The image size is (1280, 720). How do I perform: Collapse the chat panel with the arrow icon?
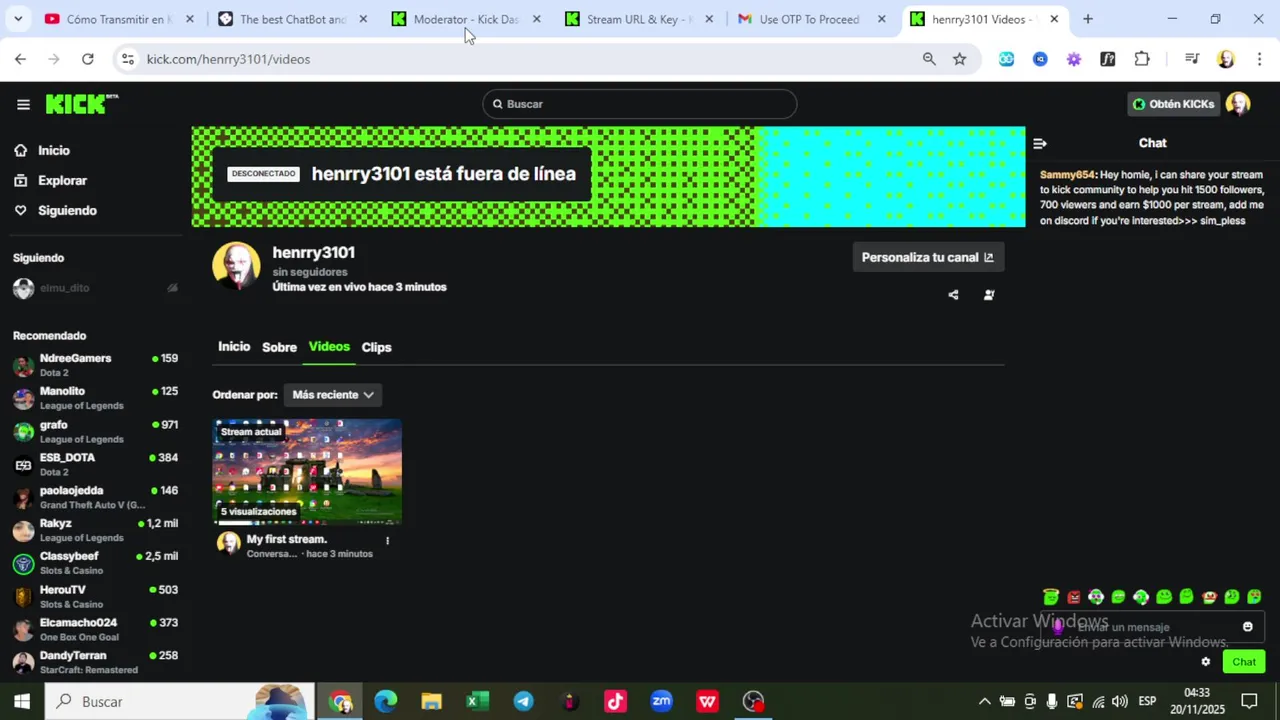[x=1039, y=143]
